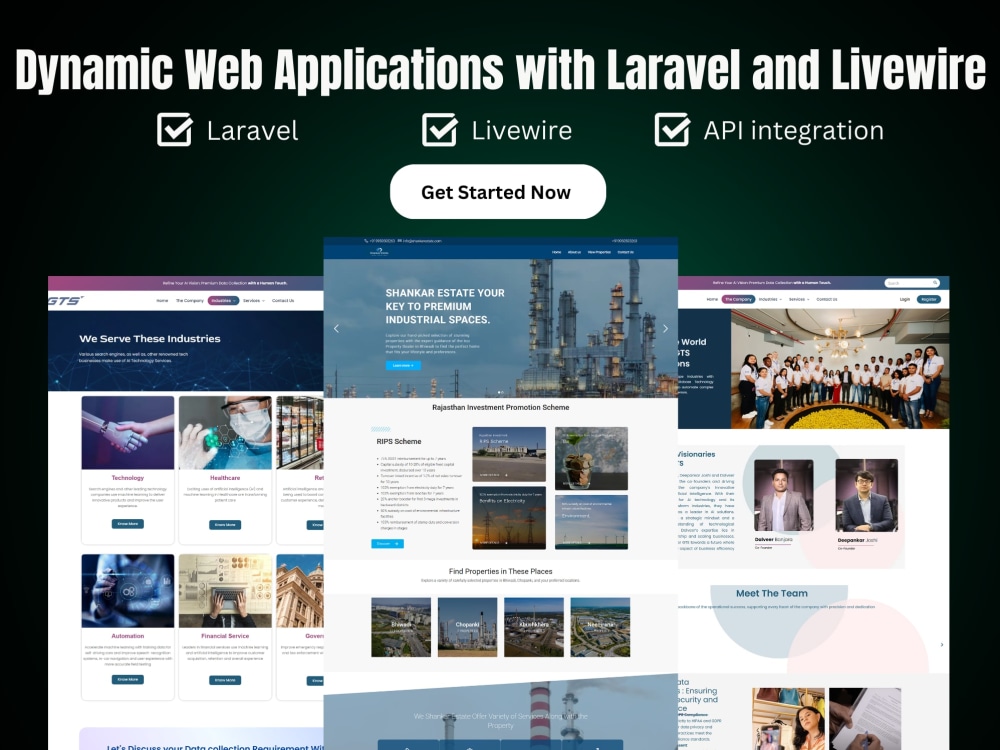
Task: Tick the Laravel checkbox
Action: 174,129
